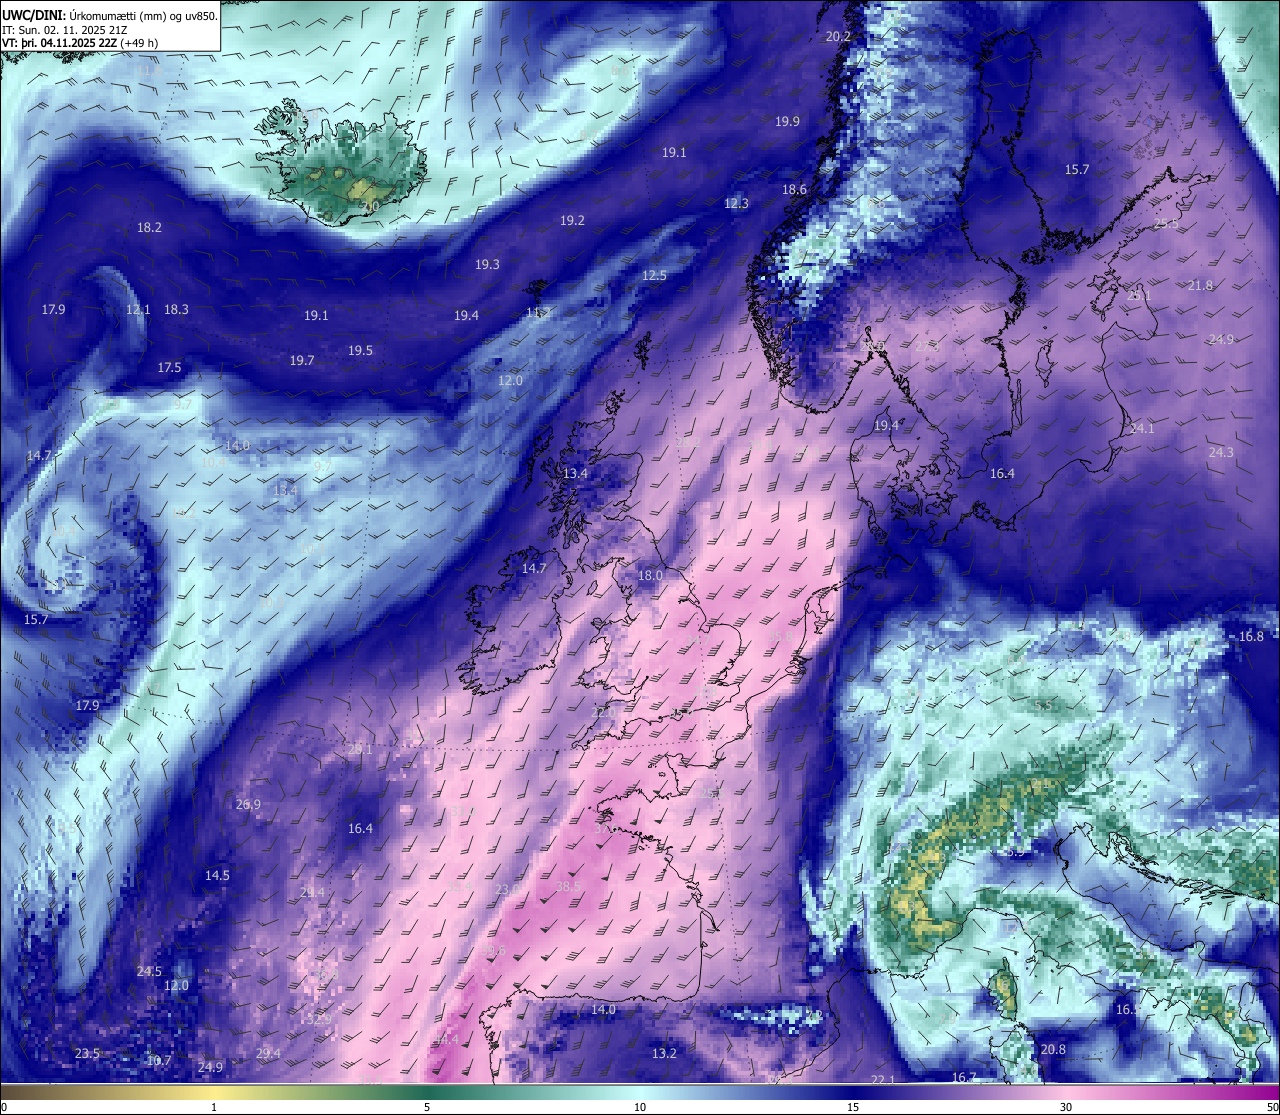
Task: Select the 13.2 value label
Action: pos(664,1053)
